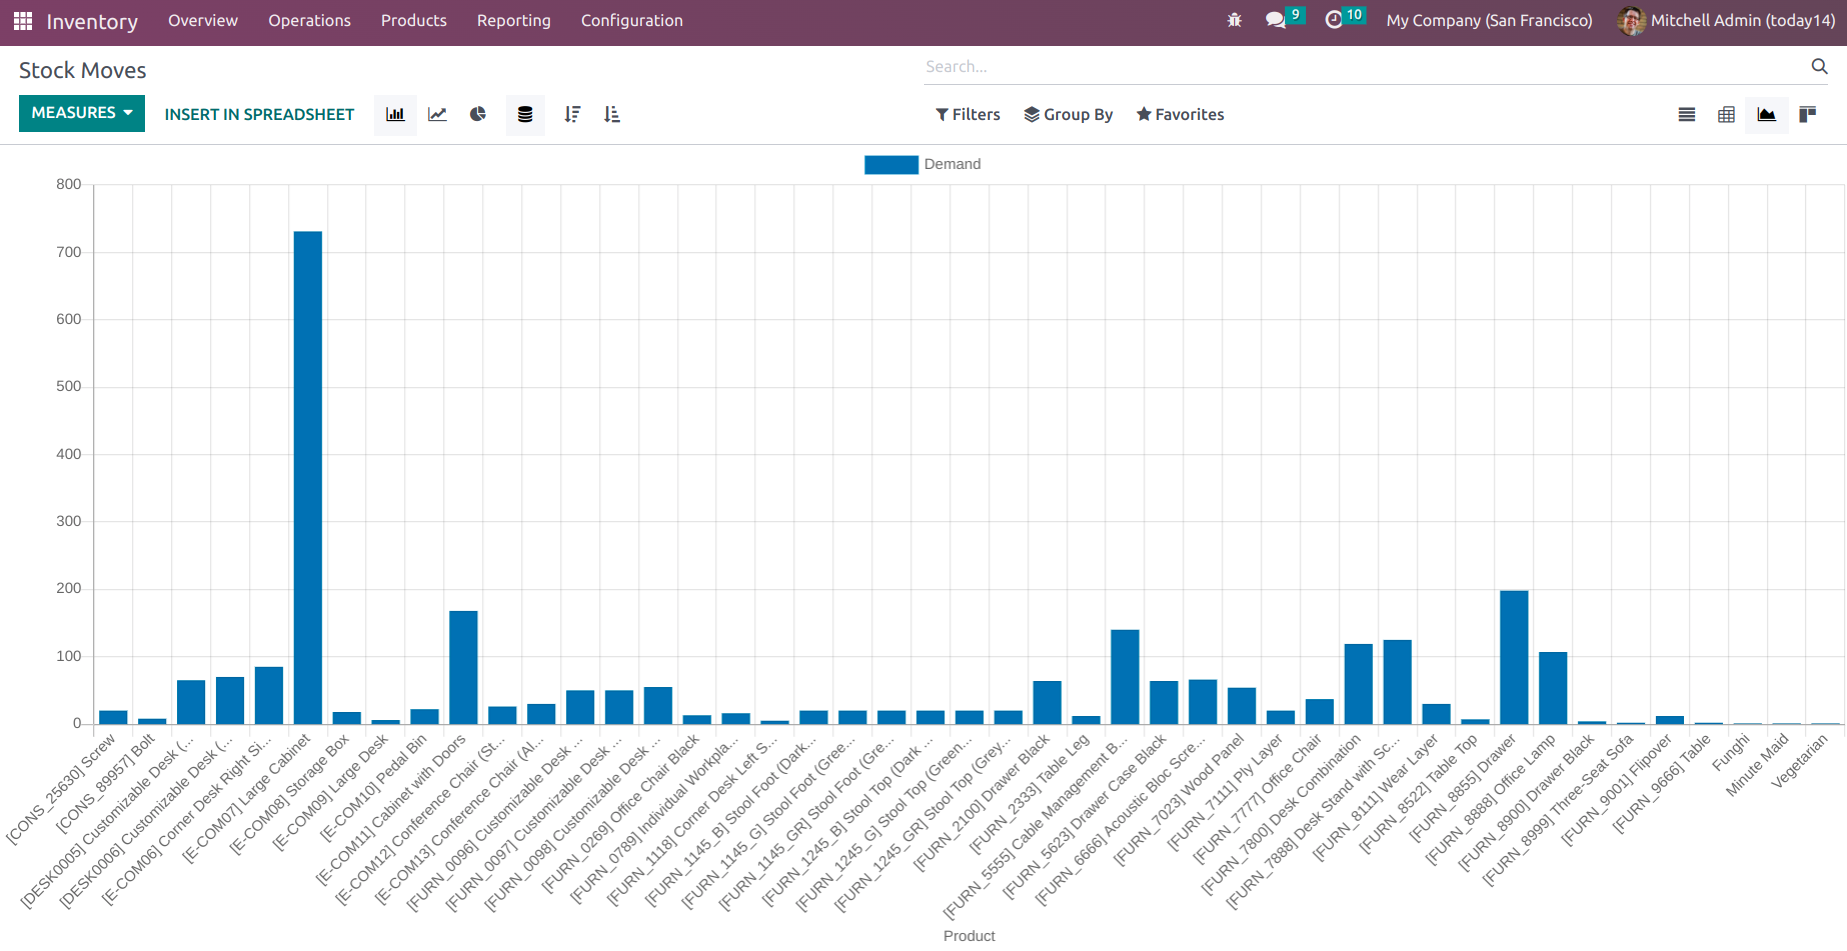Sort bars in descending order

(x=572, y=114)
